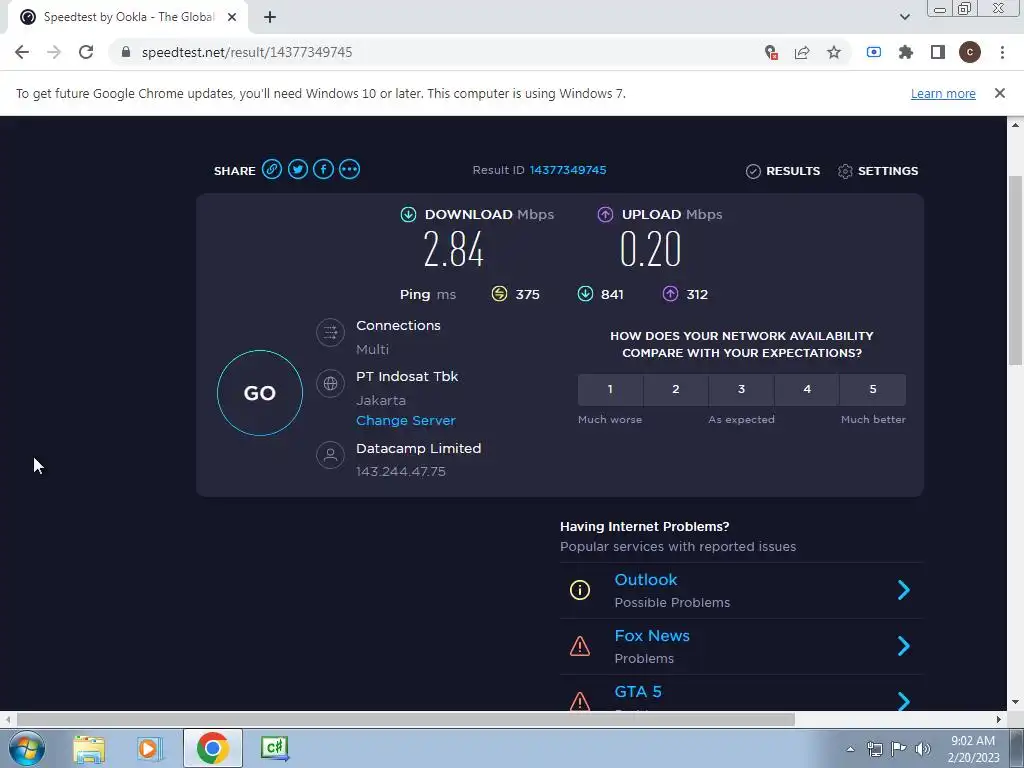Expand the Fox News row chevron
The width and height of the screenshot is (1024, 768).
904,647
